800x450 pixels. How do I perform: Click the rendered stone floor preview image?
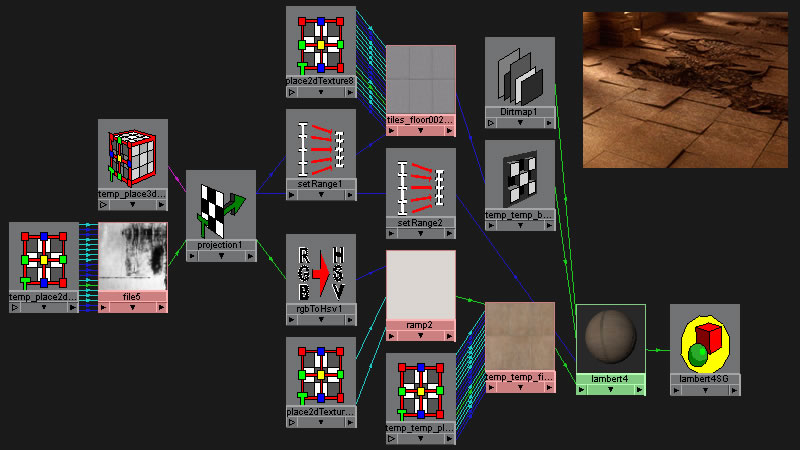[685, 89]
